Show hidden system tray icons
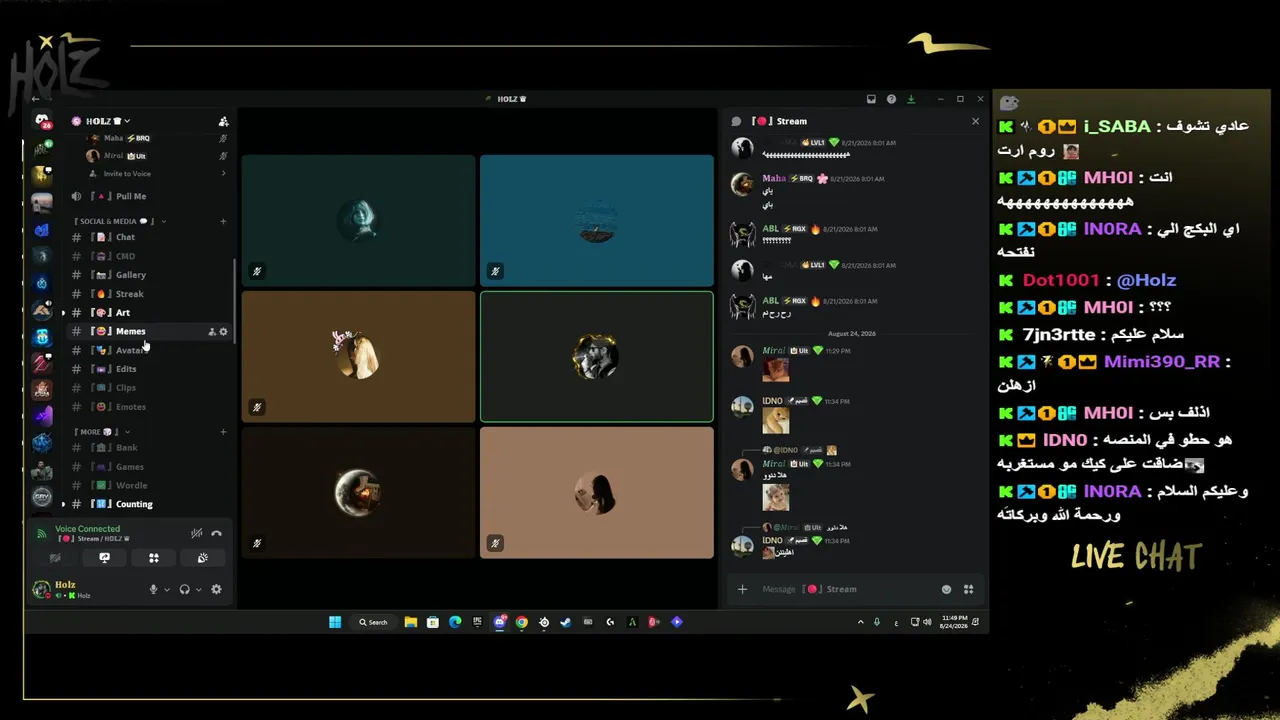The height and width of the screenshot is (720, 1280). 860,622
